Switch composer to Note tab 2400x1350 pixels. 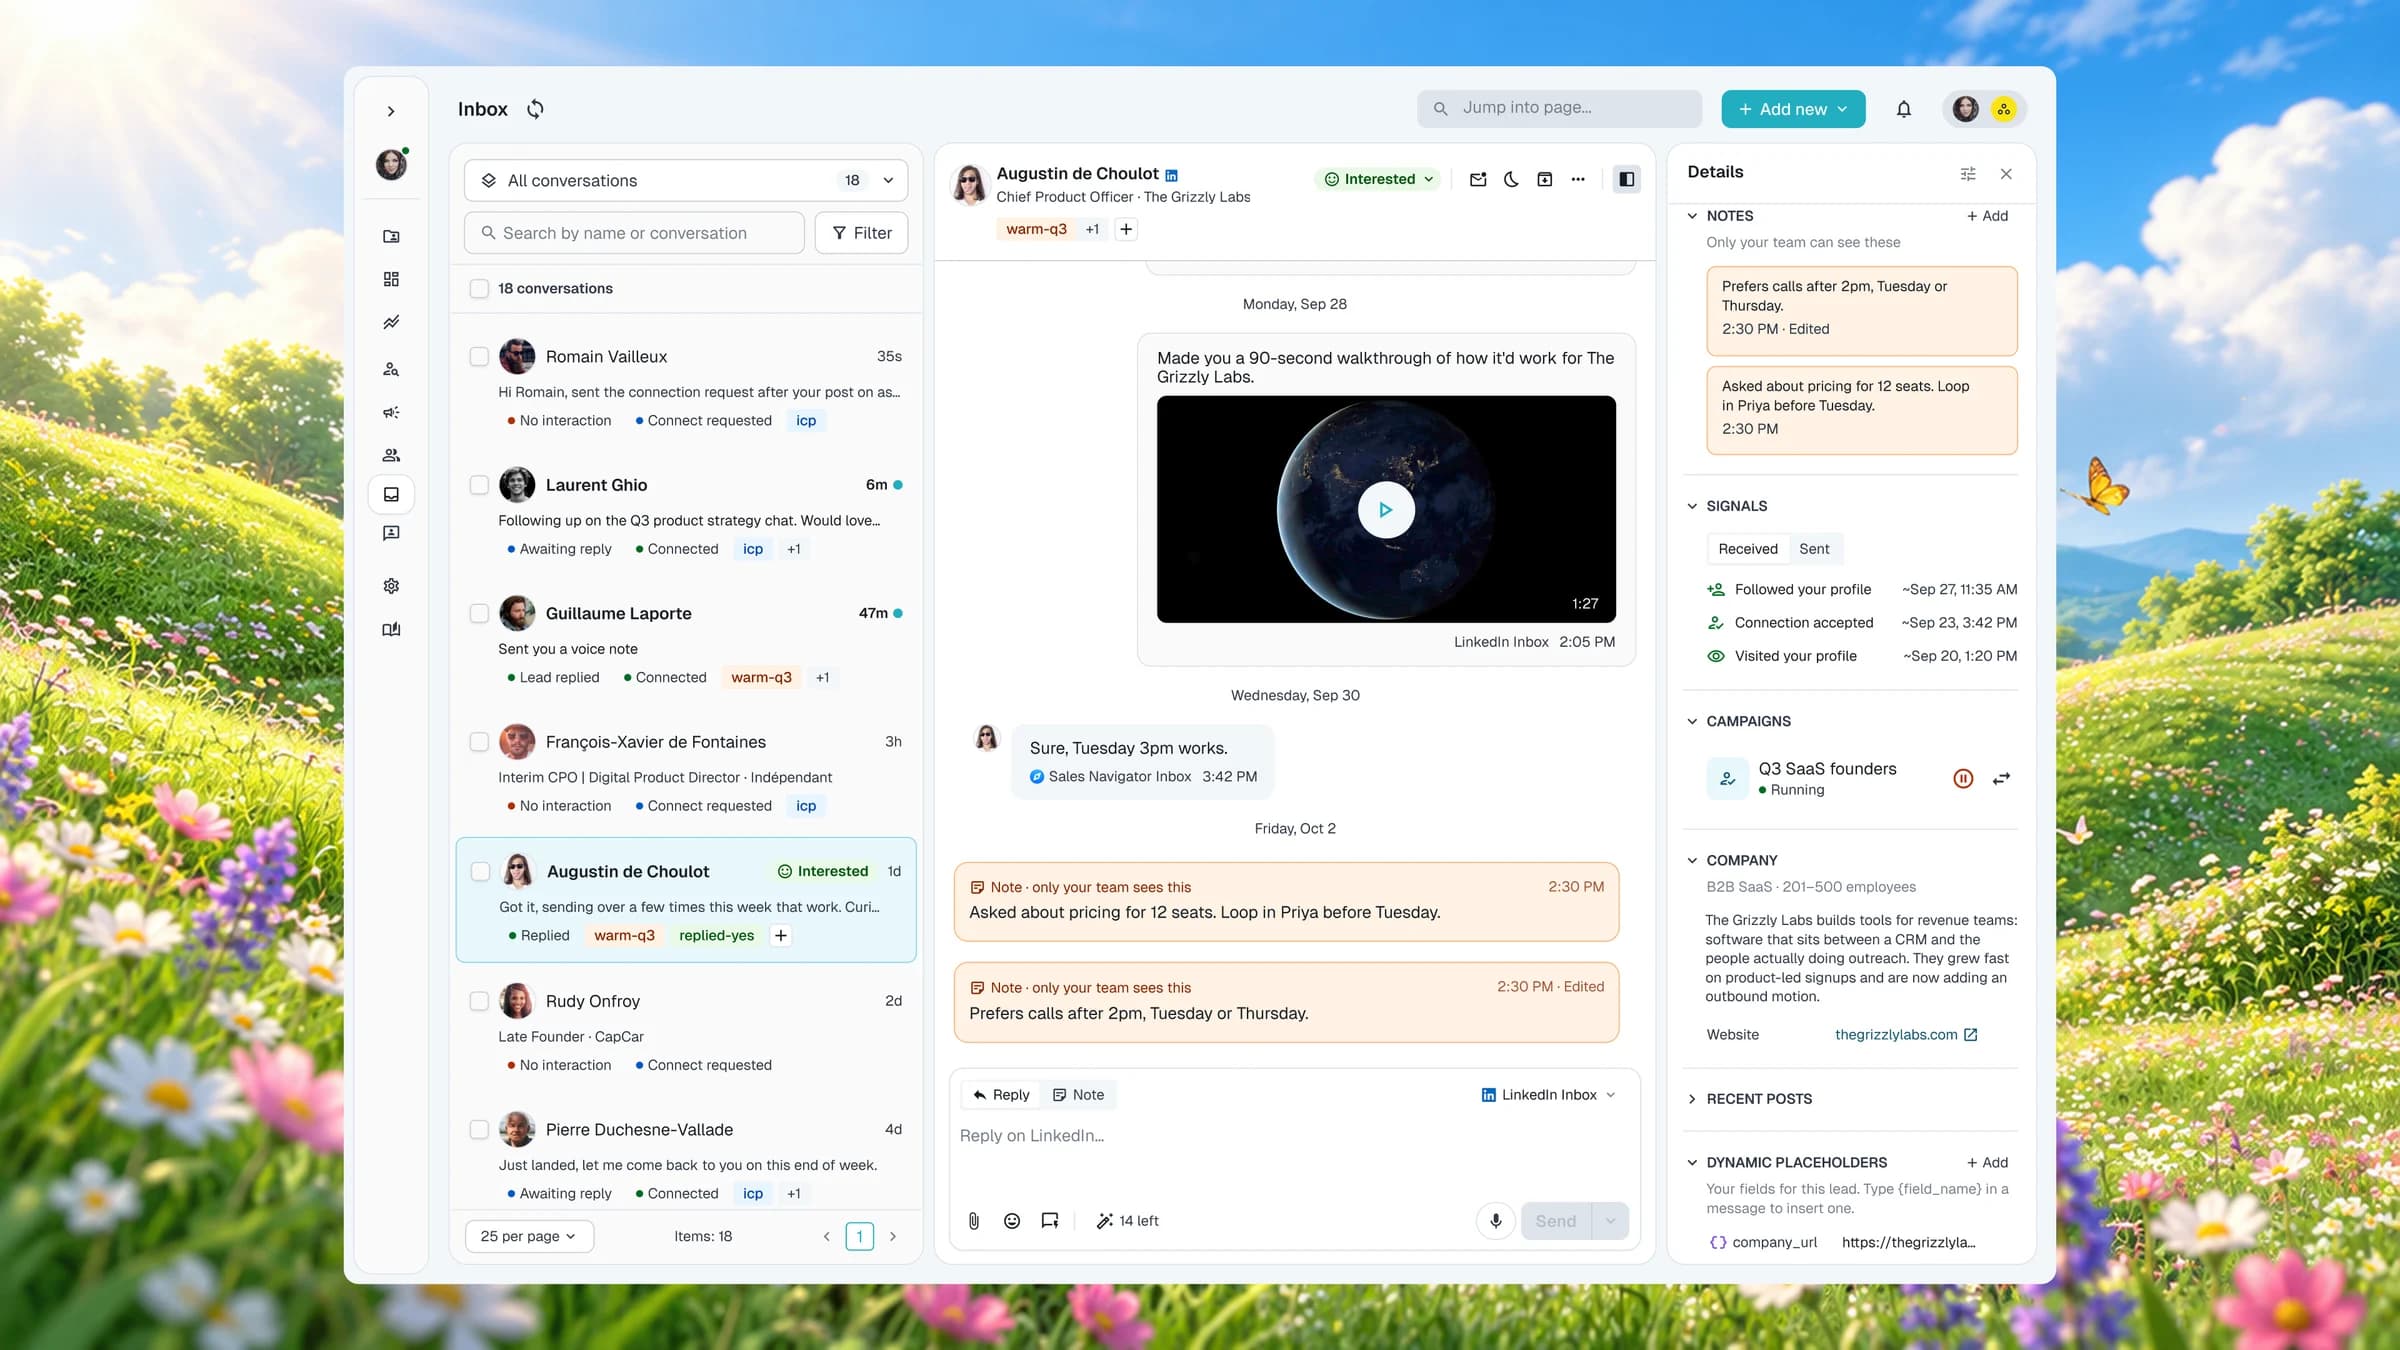1078,1095
